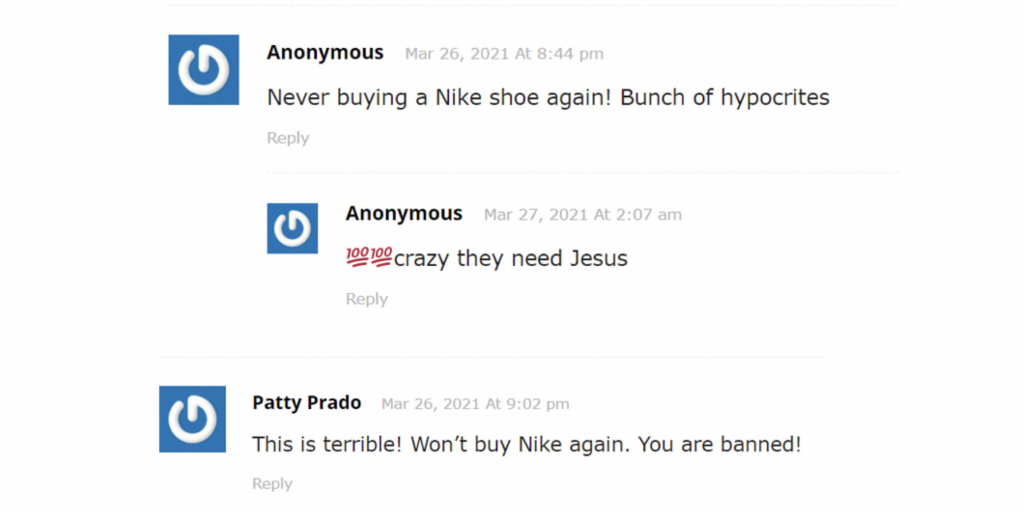The width and height of the screenshot is (1024, 512).
Task: Click the avatar of the 2:07 am Anonymous reply
Action: tap(292, 229)
